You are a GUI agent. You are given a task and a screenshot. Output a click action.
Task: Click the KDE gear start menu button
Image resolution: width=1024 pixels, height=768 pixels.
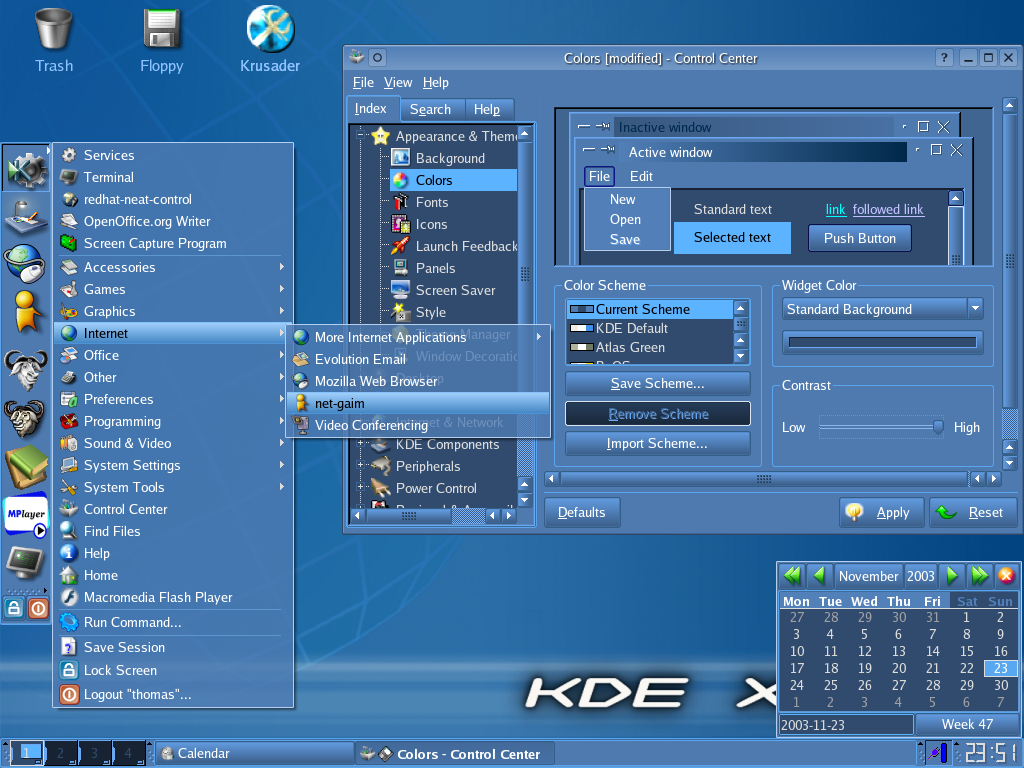point(25,168)
